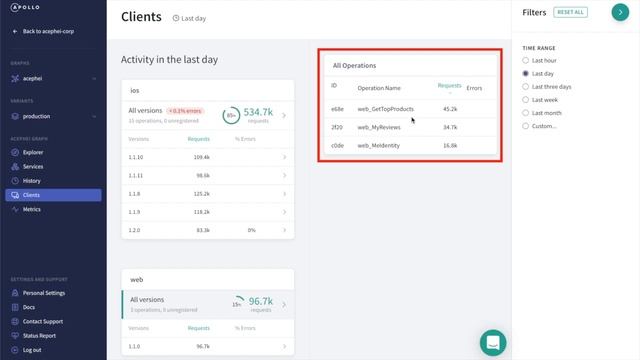
Task: Sort All Operations by Requests
Action: pyautogui.click(x=449, y=86)
